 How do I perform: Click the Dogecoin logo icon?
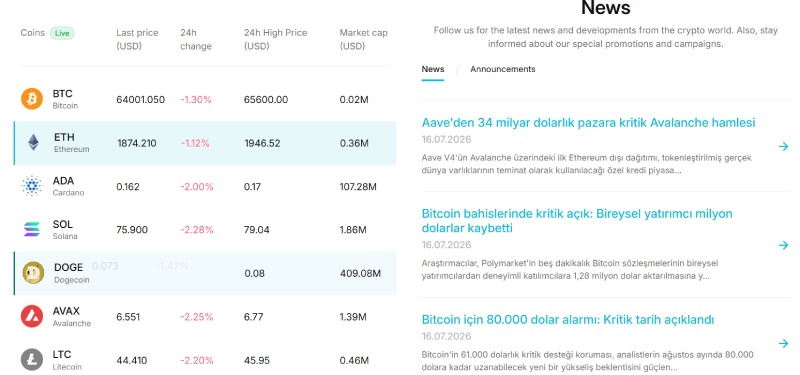coord(33,272)
